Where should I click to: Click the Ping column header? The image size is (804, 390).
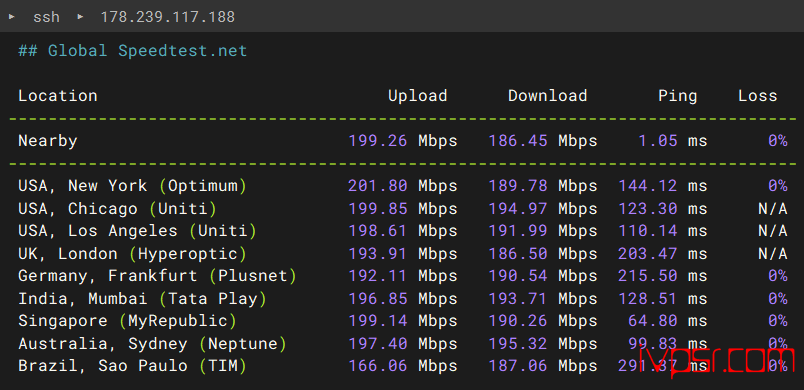pos(677,96)
